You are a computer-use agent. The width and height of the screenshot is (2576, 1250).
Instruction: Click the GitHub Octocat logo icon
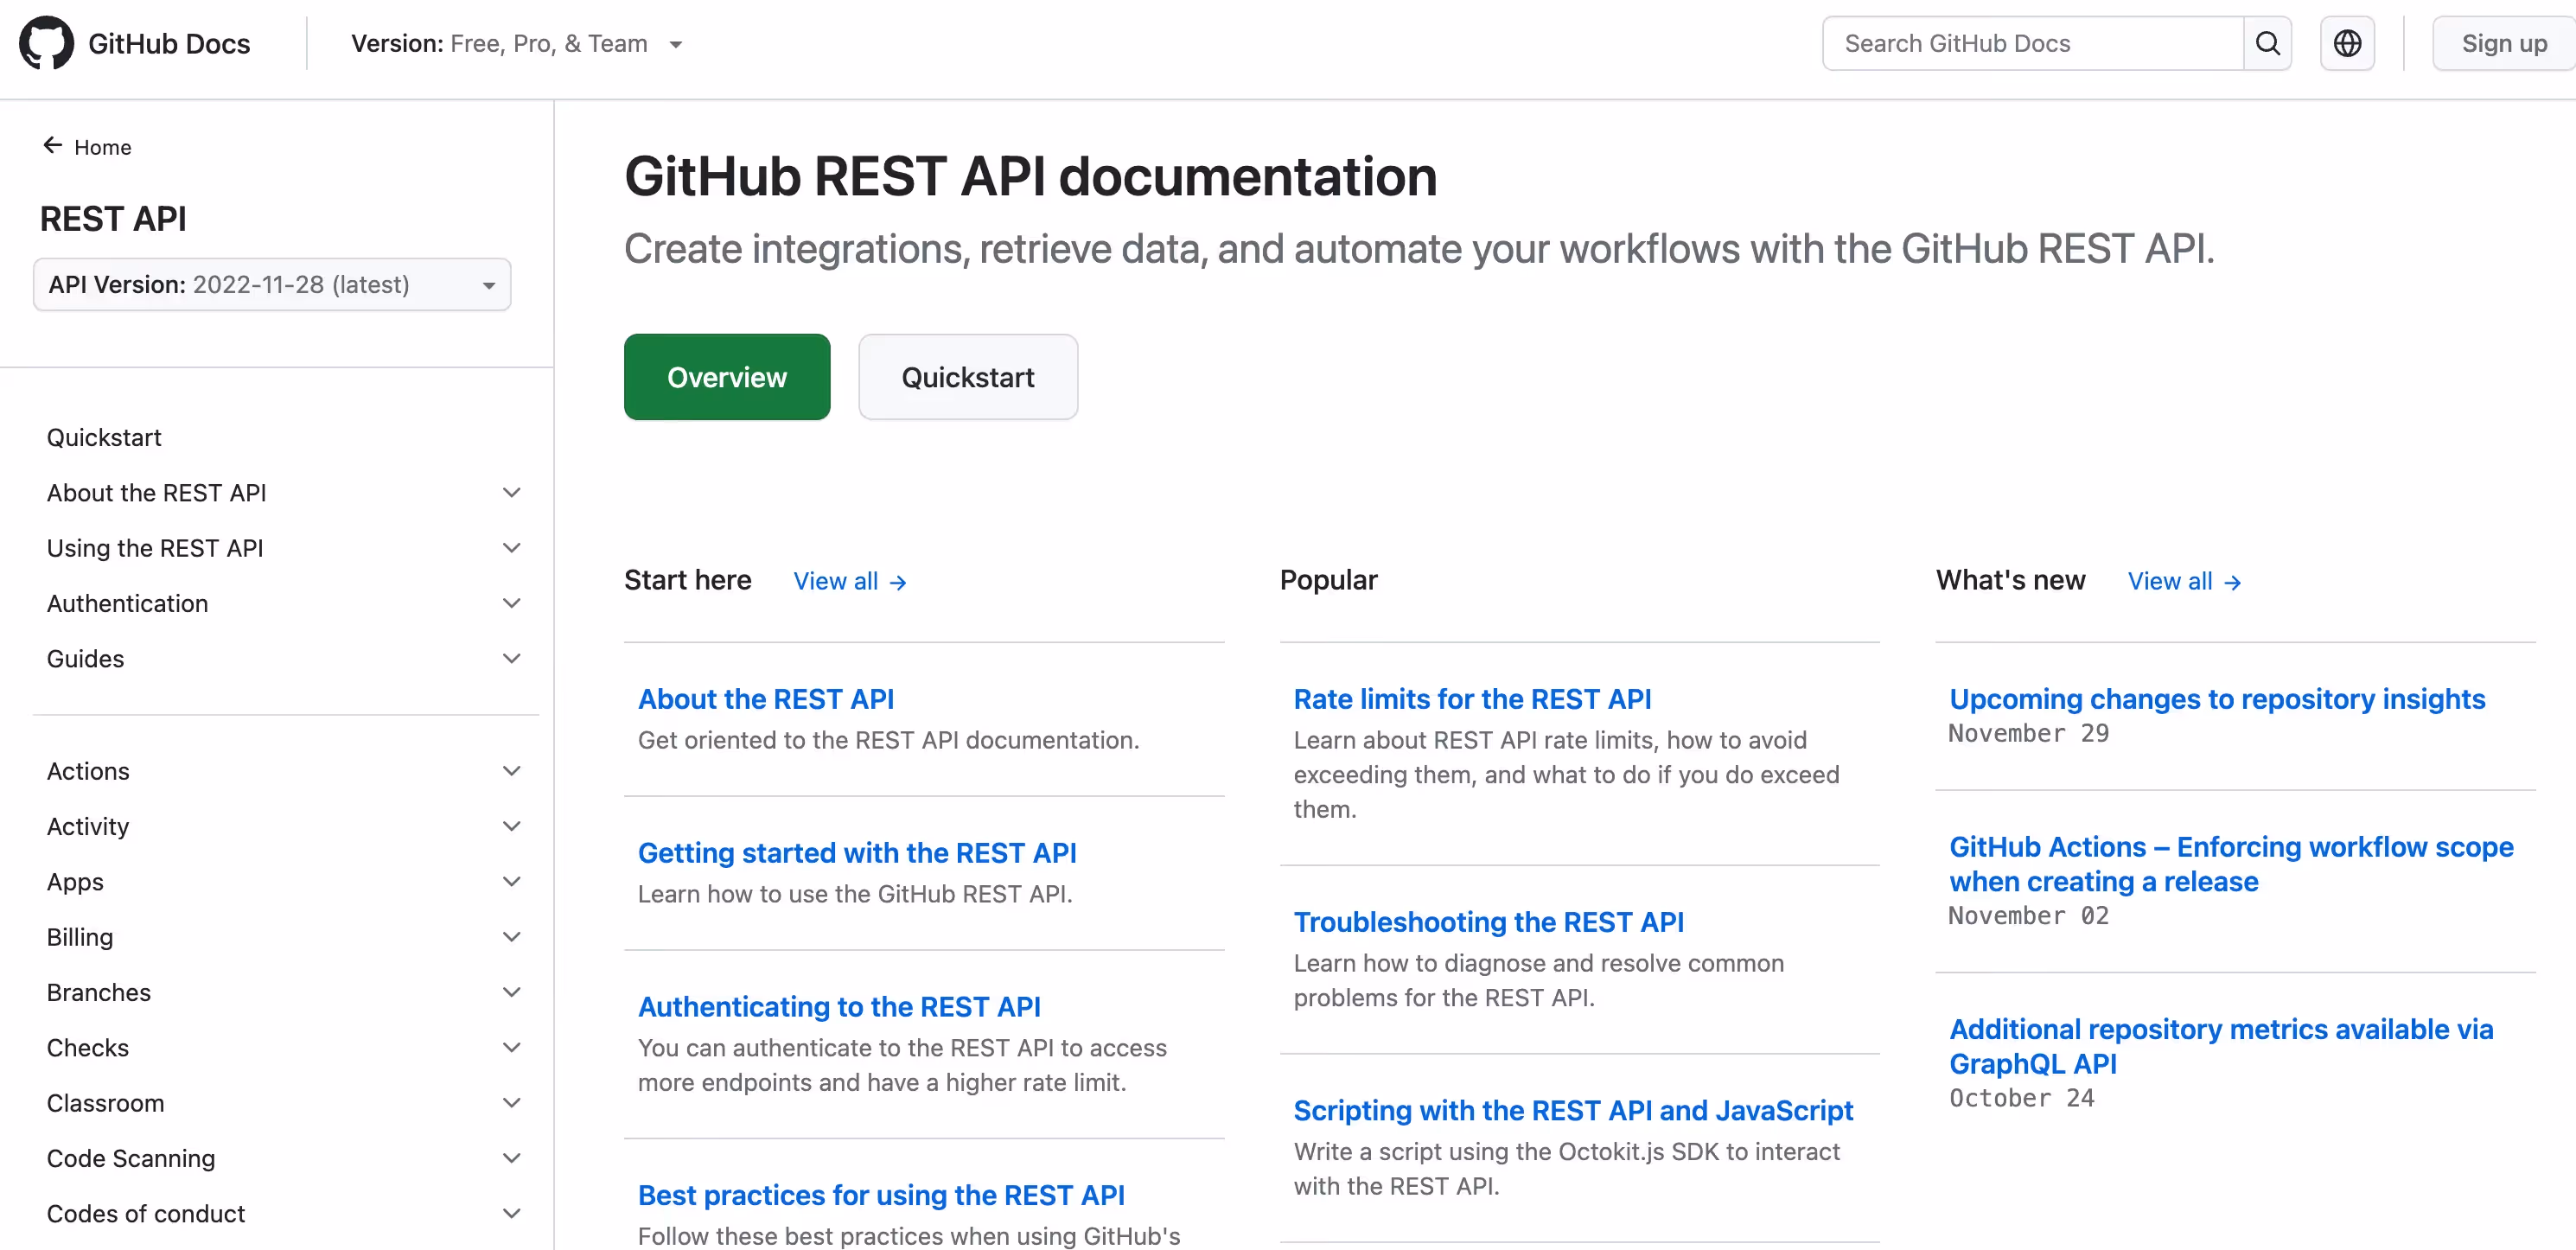coord(46,43)
